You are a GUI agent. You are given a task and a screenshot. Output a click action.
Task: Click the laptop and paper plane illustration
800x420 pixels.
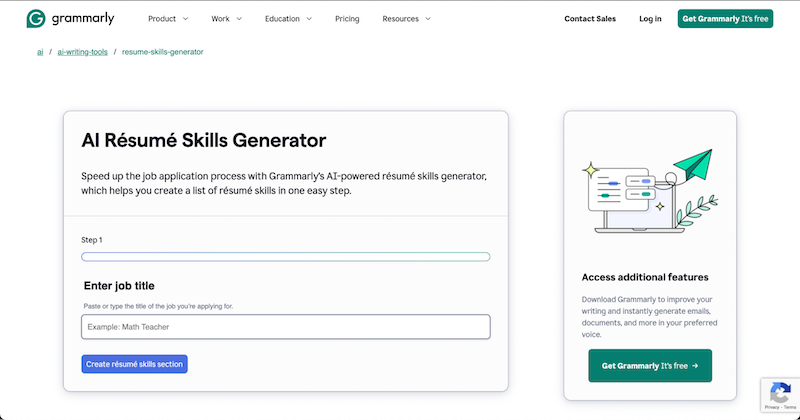coord(650,191)
